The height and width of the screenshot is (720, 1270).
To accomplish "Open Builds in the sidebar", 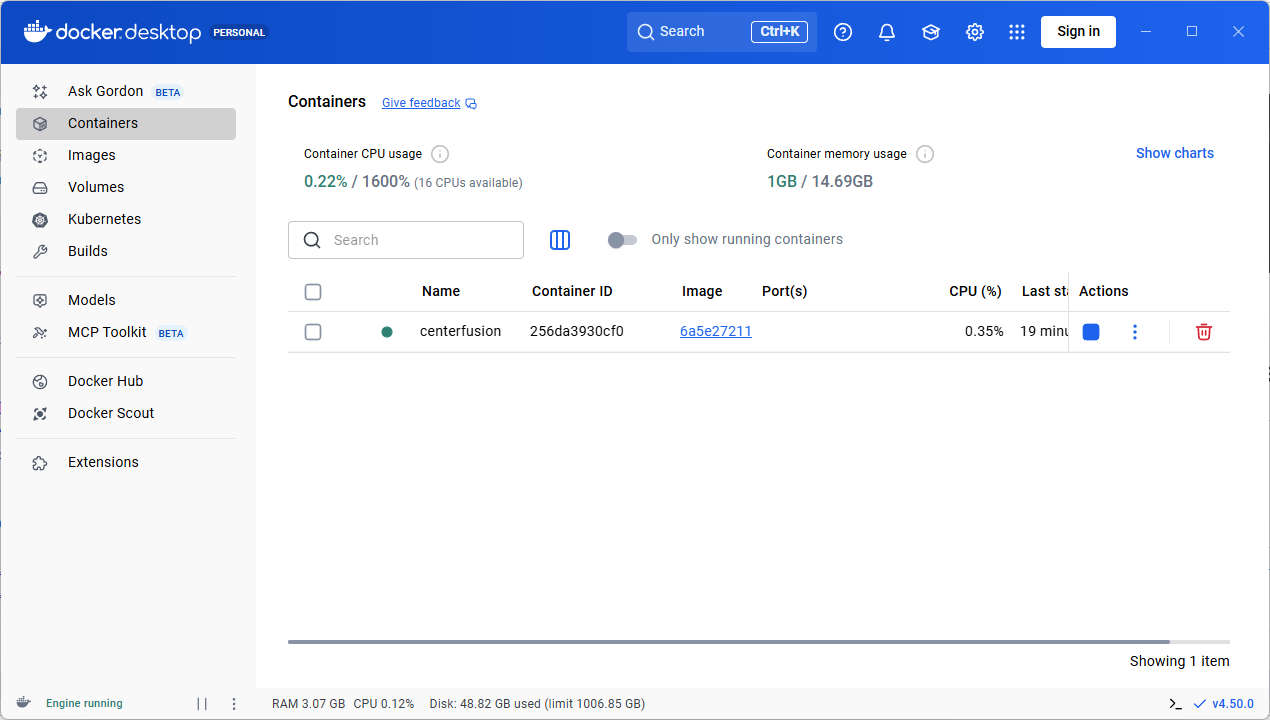I will [x=126, y=251].
